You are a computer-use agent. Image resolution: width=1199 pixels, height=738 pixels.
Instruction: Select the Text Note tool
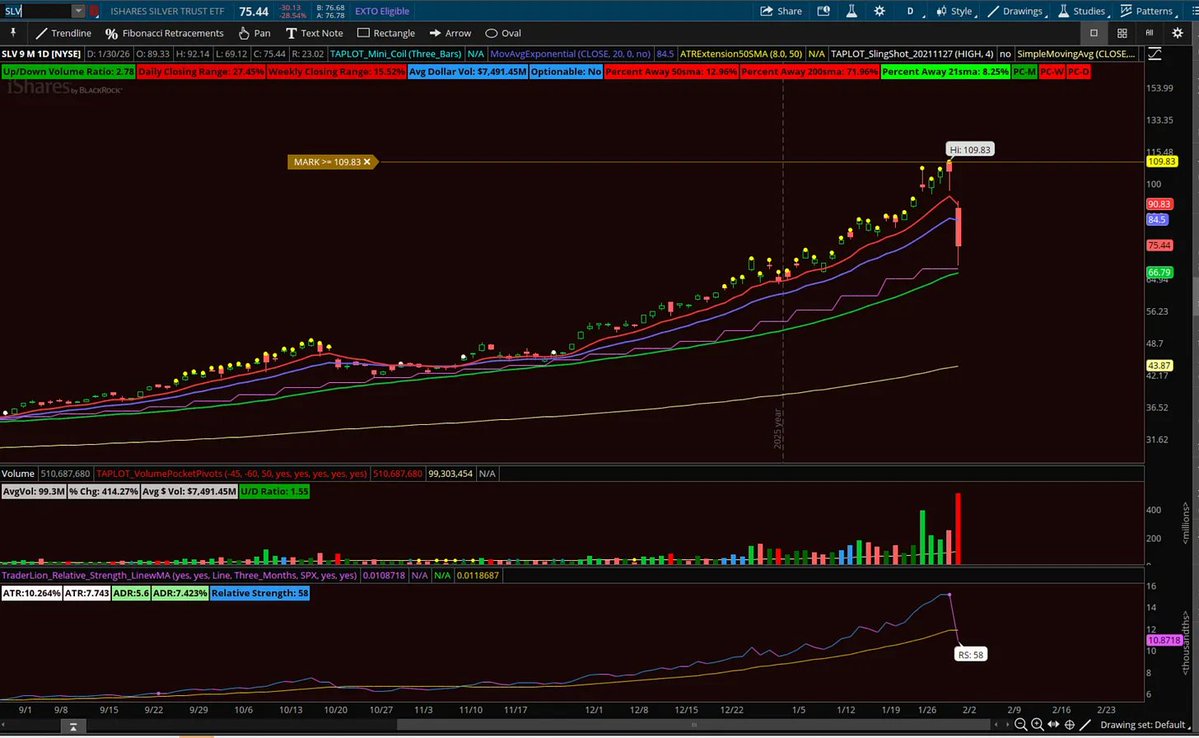click(x=314, y=33)
